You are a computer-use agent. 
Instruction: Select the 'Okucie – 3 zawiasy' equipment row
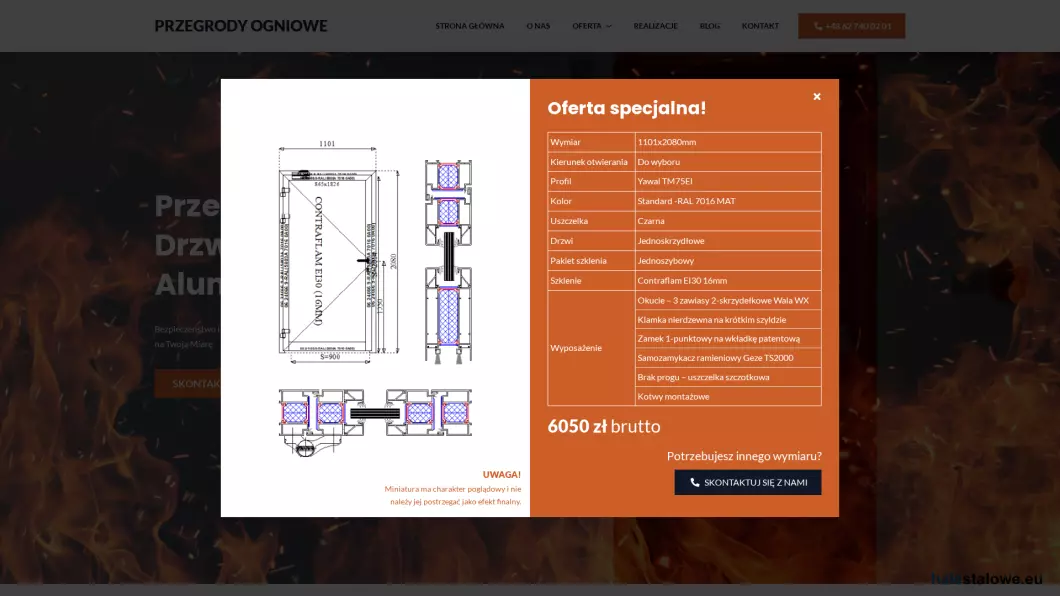[728, 301]
